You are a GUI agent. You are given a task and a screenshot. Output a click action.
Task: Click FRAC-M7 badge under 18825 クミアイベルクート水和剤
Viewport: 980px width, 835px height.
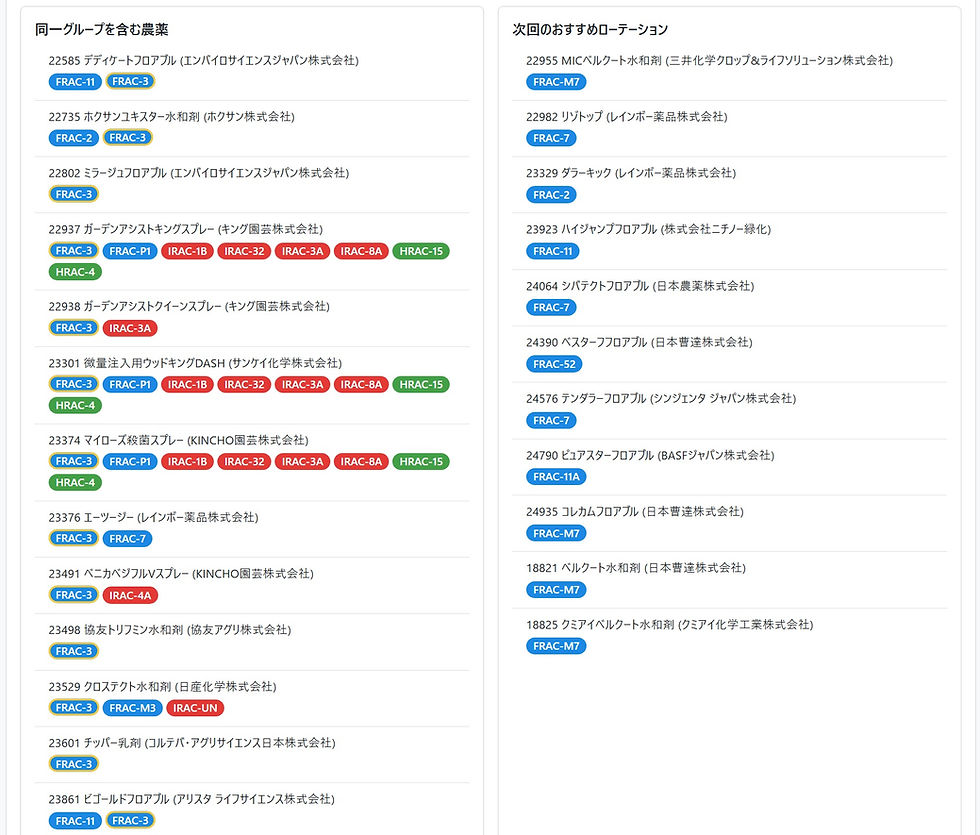556,646
